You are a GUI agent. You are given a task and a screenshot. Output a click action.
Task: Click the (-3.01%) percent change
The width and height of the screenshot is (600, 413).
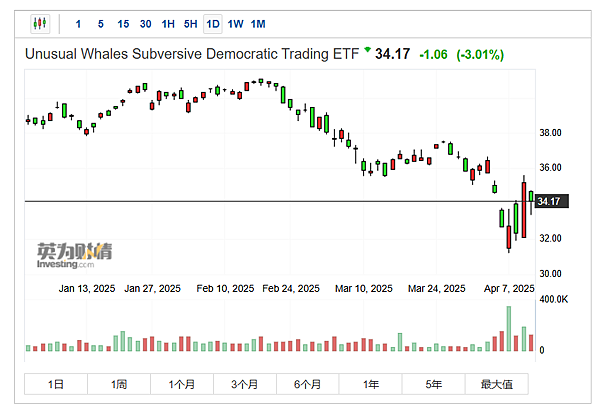click(480, 54)
